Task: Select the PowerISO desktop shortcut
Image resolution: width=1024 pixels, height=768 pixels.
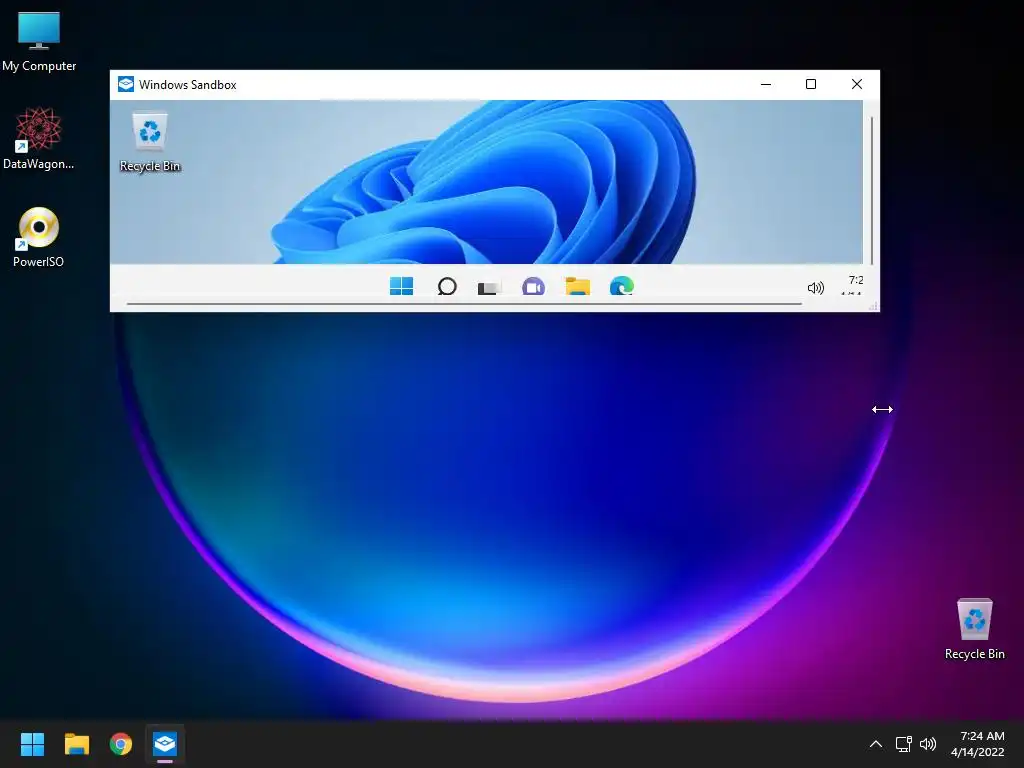Action: 39,237
